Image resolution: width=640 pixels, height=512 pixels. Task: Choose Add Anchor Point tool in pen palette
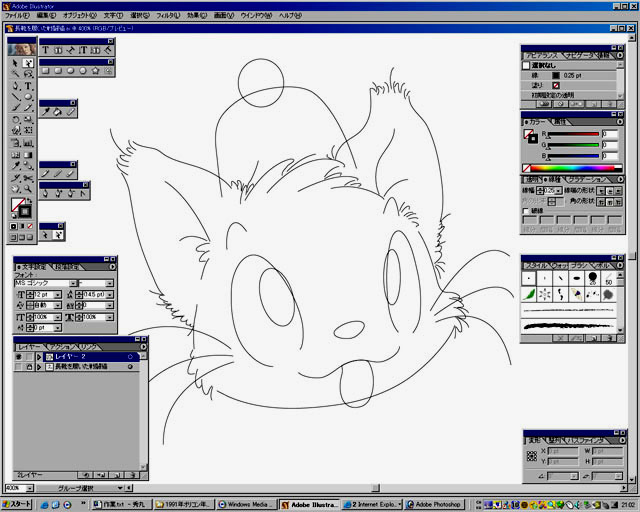pyautogui.click(x=58, y=194)
